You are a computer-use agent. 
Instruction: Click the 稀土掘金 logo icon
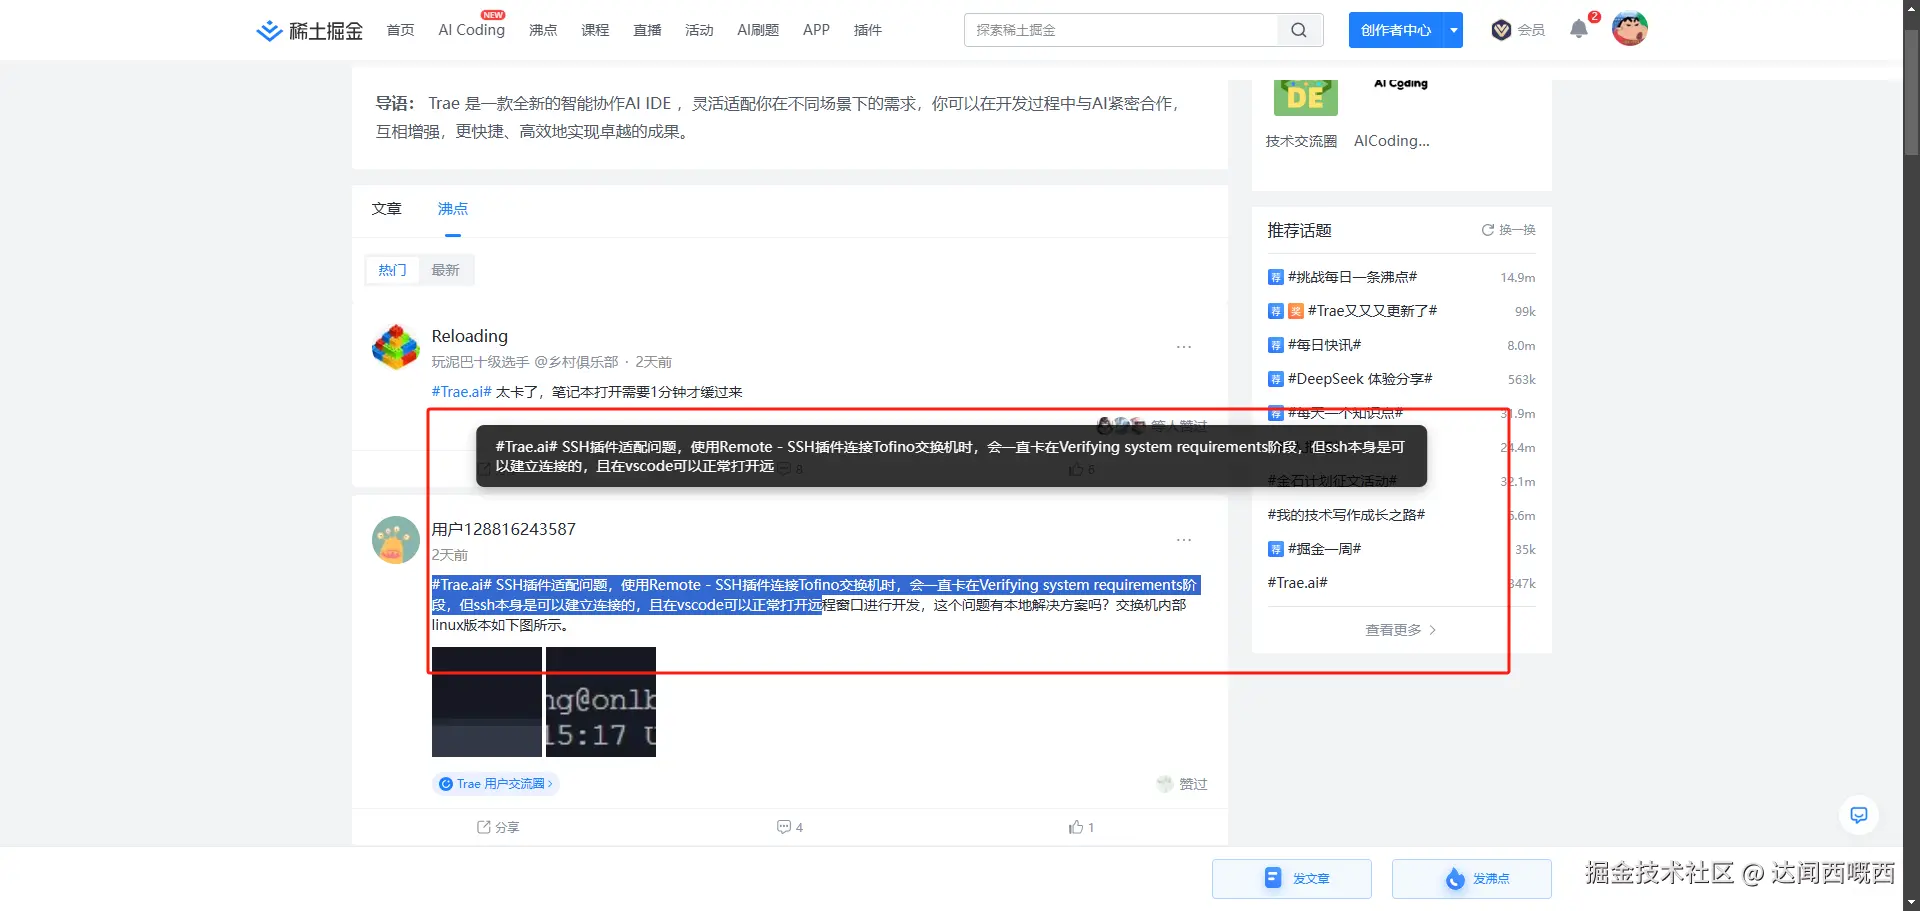[x=268, y=30]
